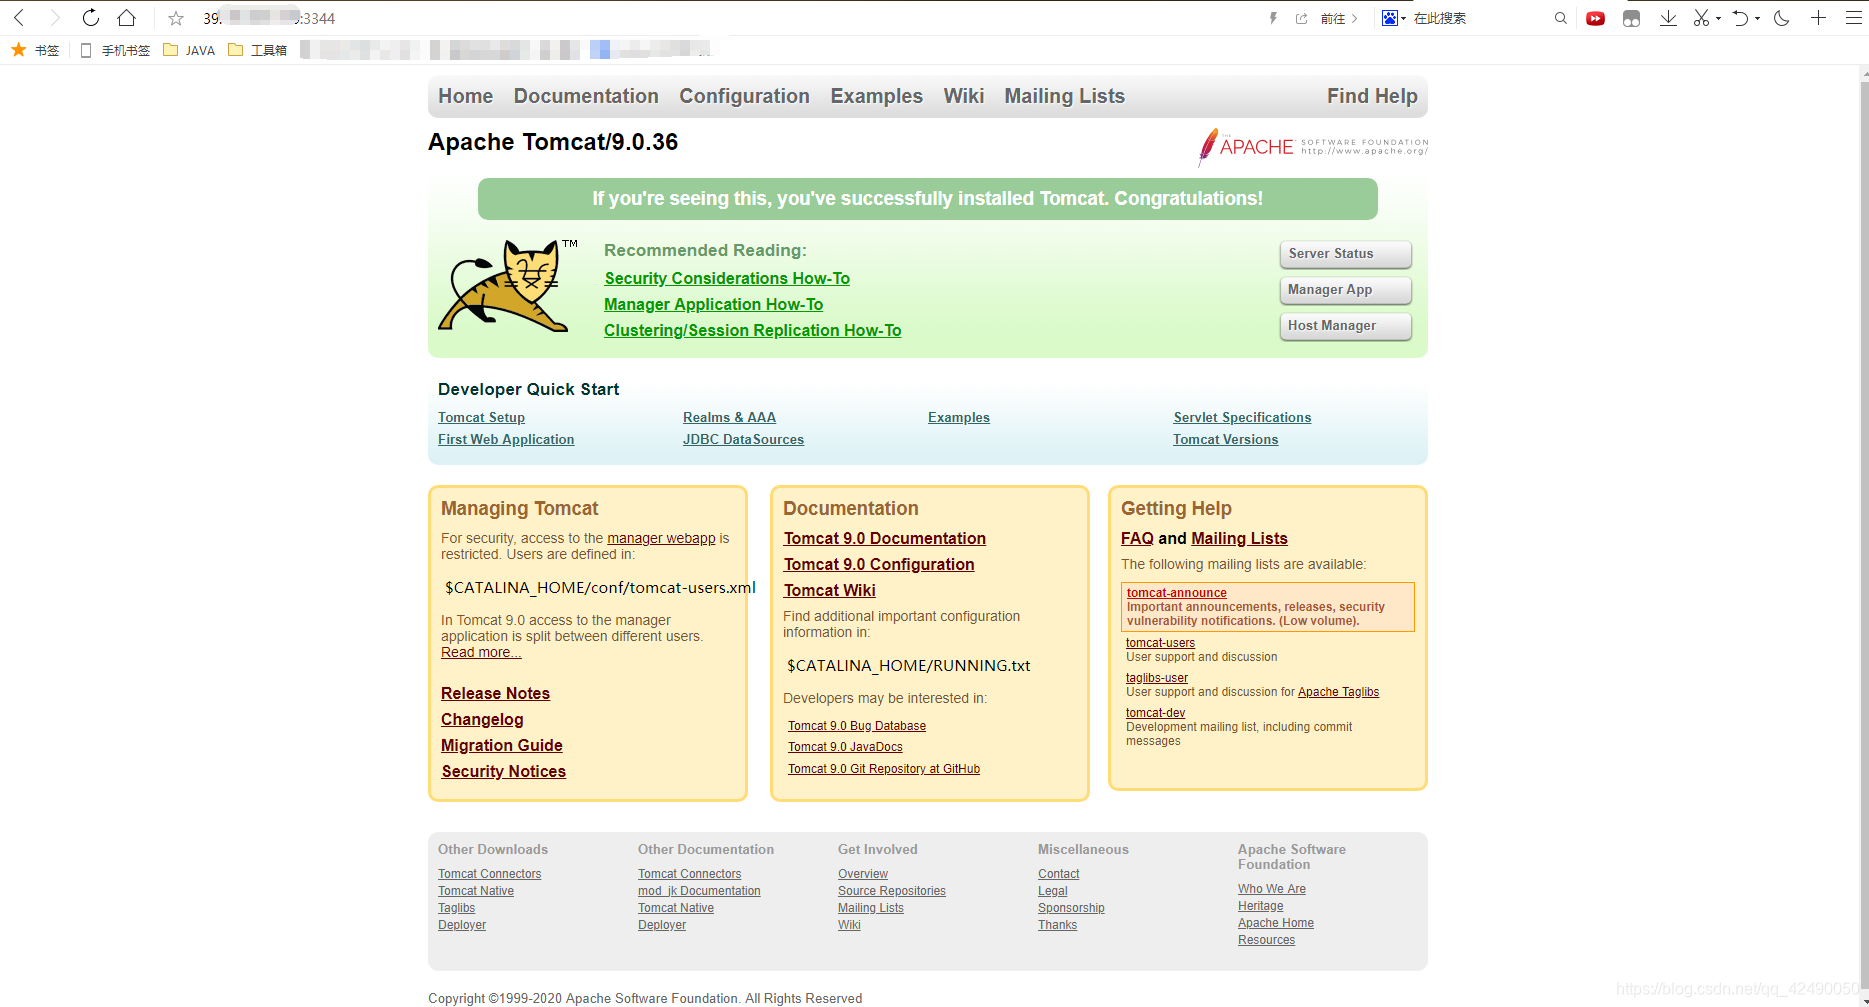Screen dimensions: 1869x1007
Task: Open the Security Considerations How-To link
Action: point(726,278)
